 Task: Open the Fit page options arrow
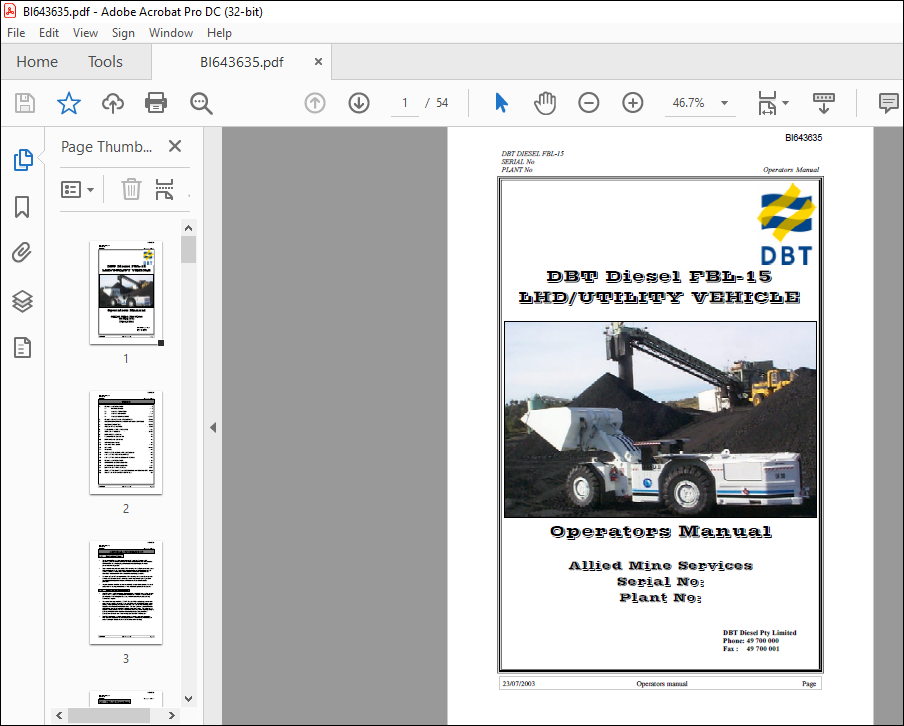pos(785,103)
